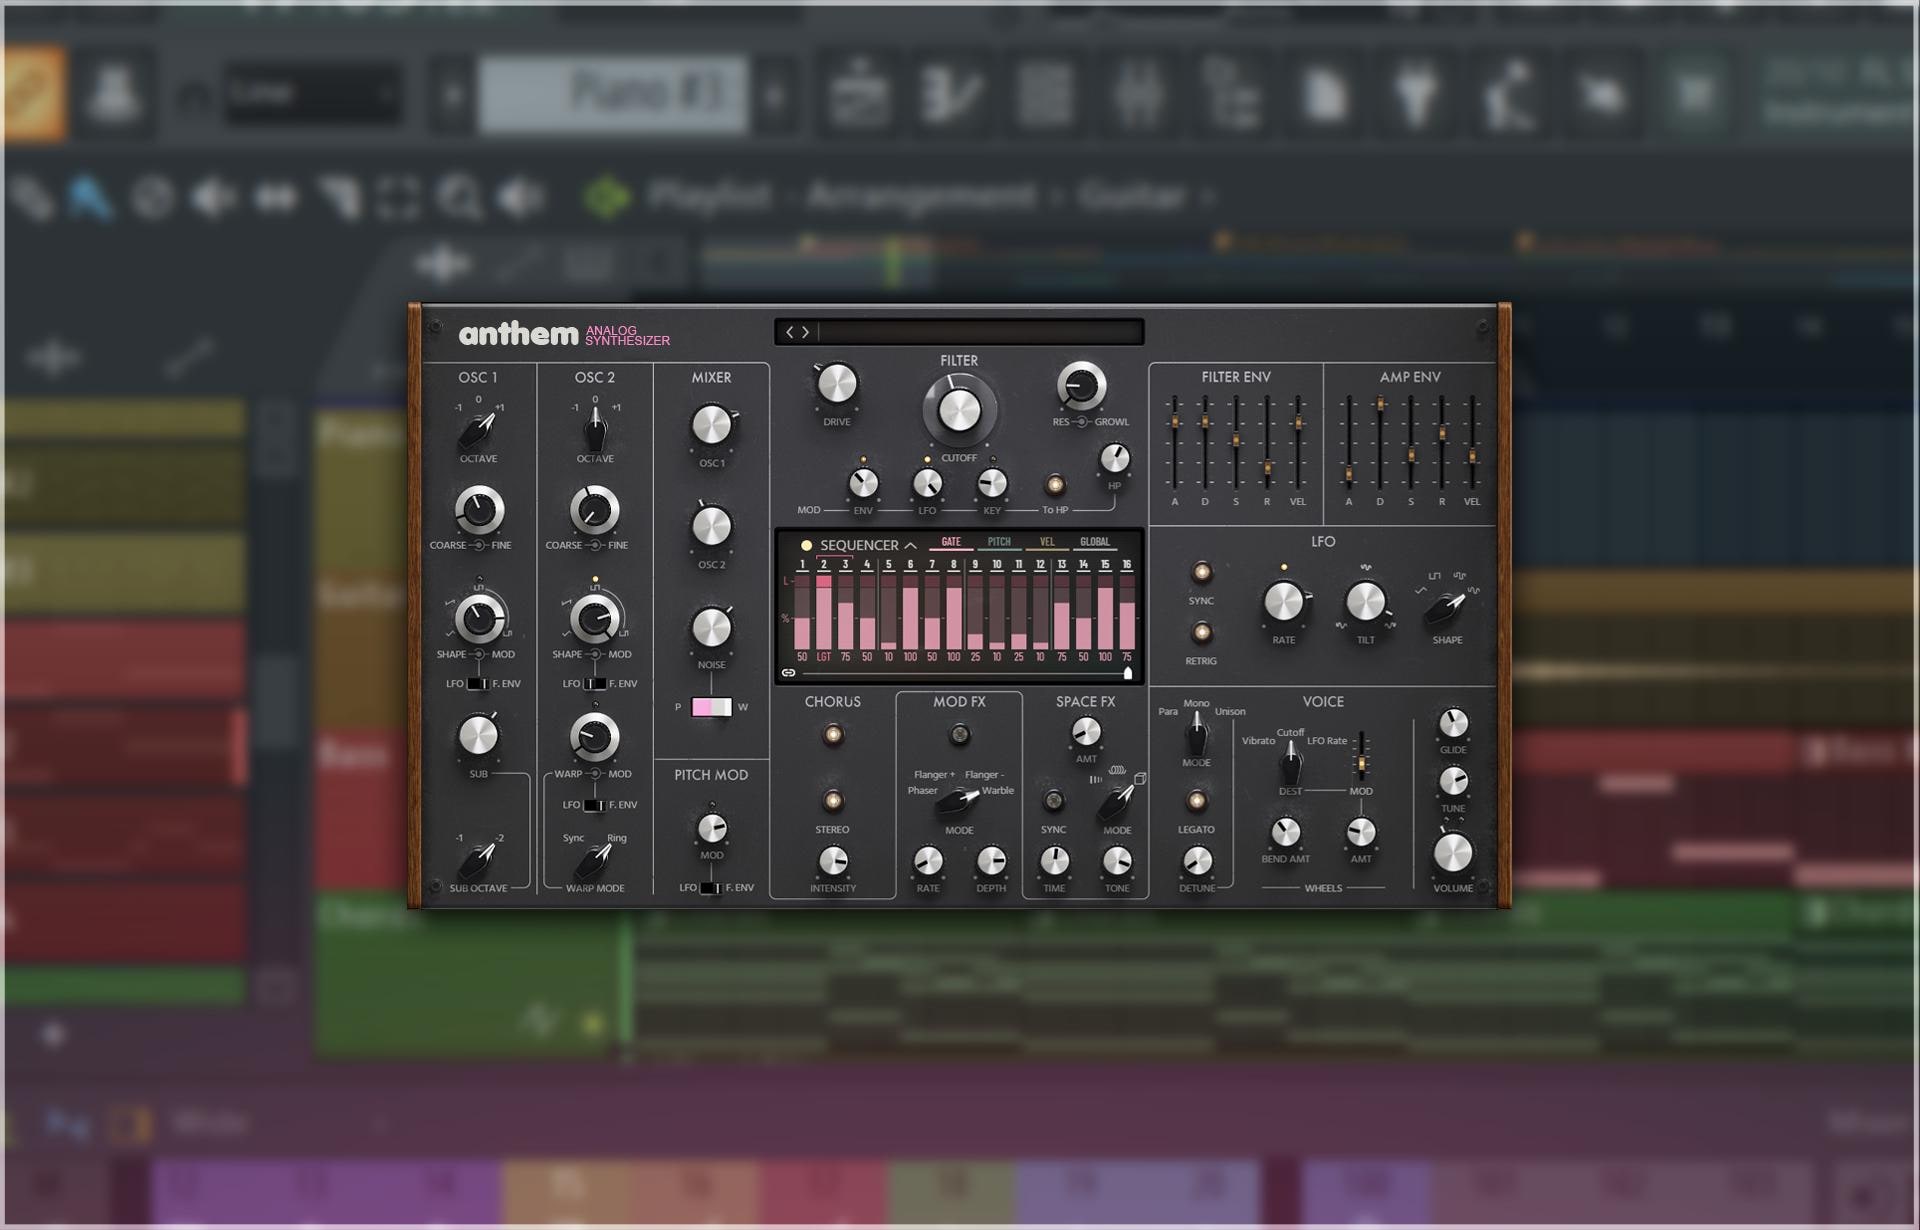Toggle the pink/white noise switch
The height and width of the screenshot is (1230, 1920).
711,707
